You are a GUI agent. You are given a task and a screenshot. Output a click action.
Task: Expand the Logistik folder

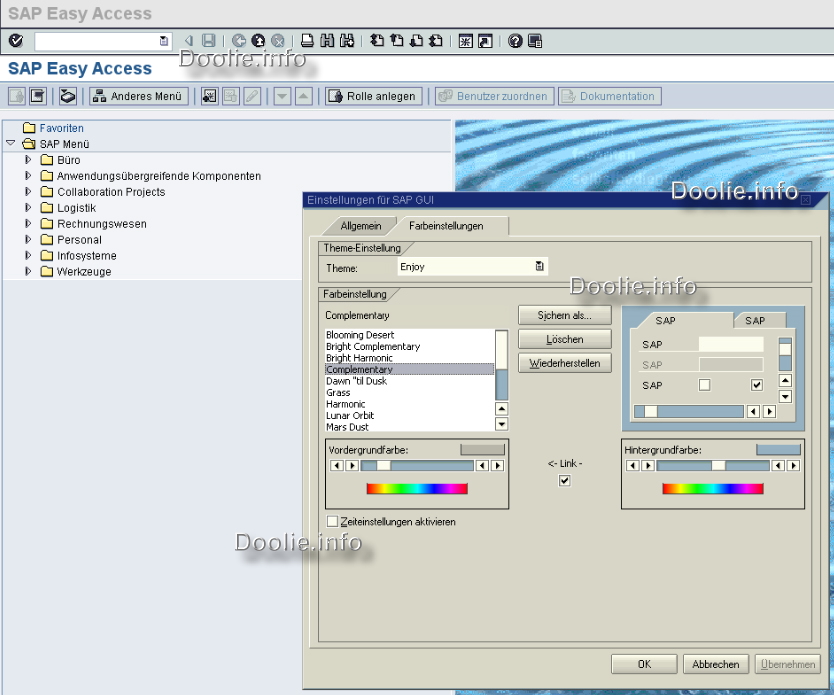(x=28, y=207)
